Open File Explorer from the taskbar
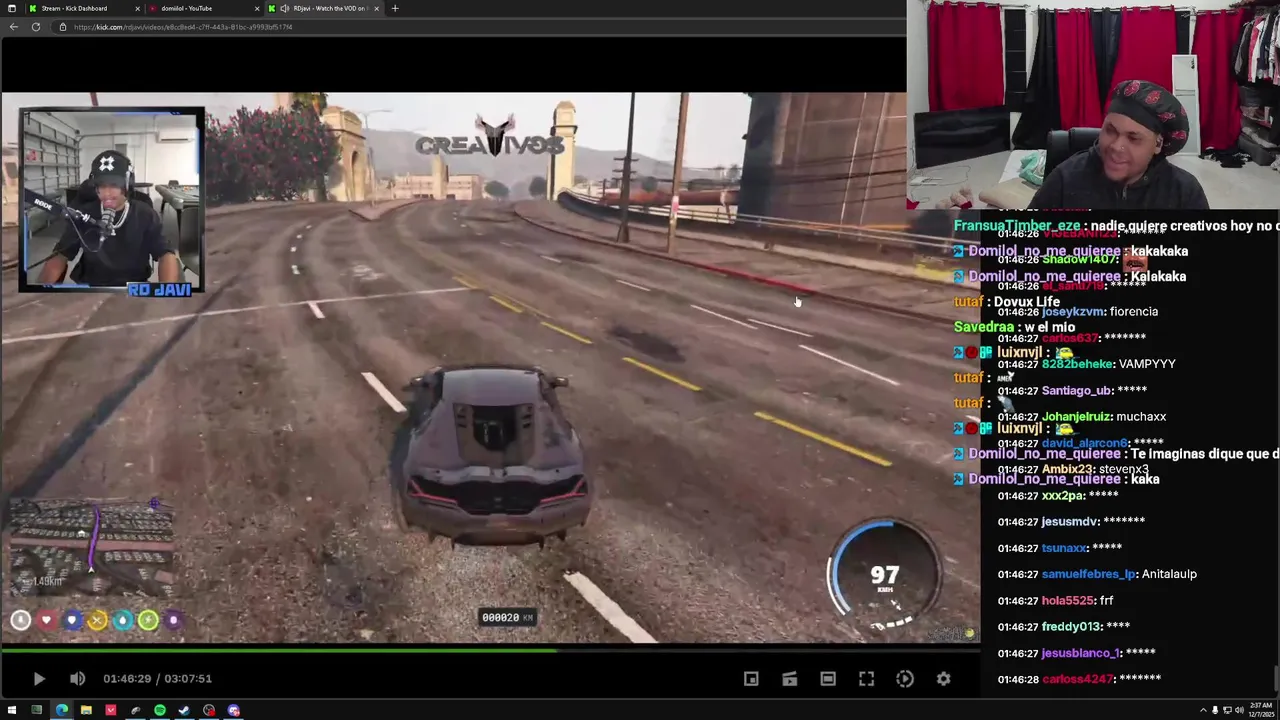Screen dimensions: 1280x720 point(86,711)
